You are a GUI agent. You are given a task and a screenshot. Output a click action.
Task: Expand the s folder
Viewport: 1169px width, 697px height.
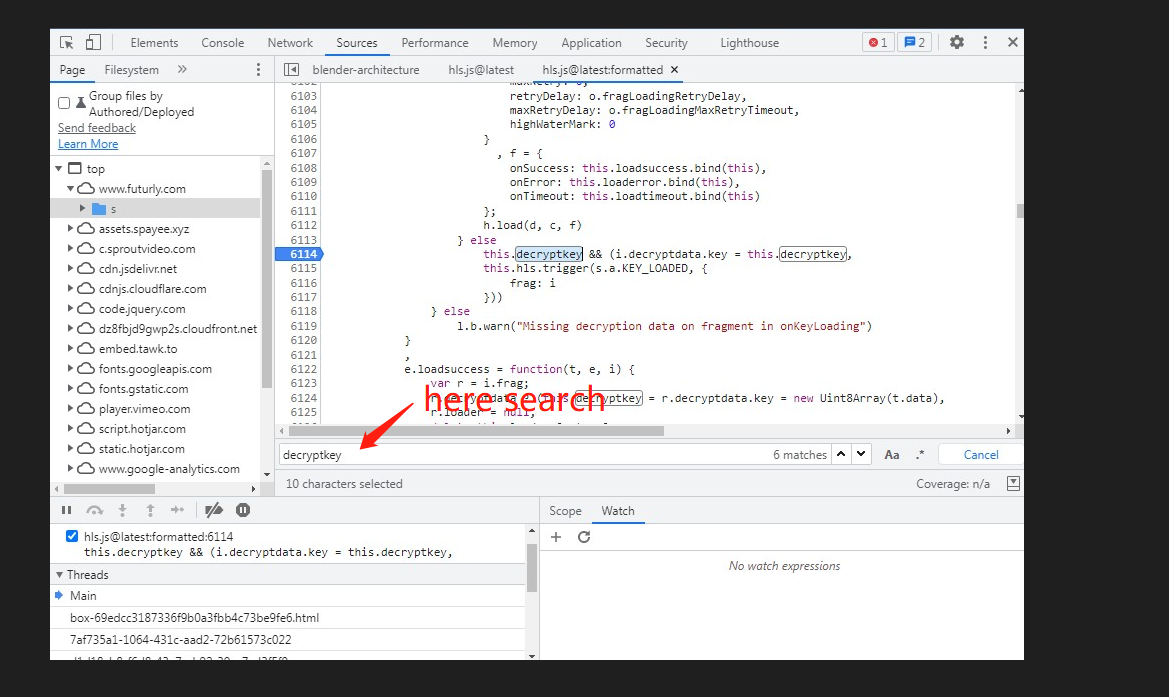pyautogui.click(x=83, y=209)
